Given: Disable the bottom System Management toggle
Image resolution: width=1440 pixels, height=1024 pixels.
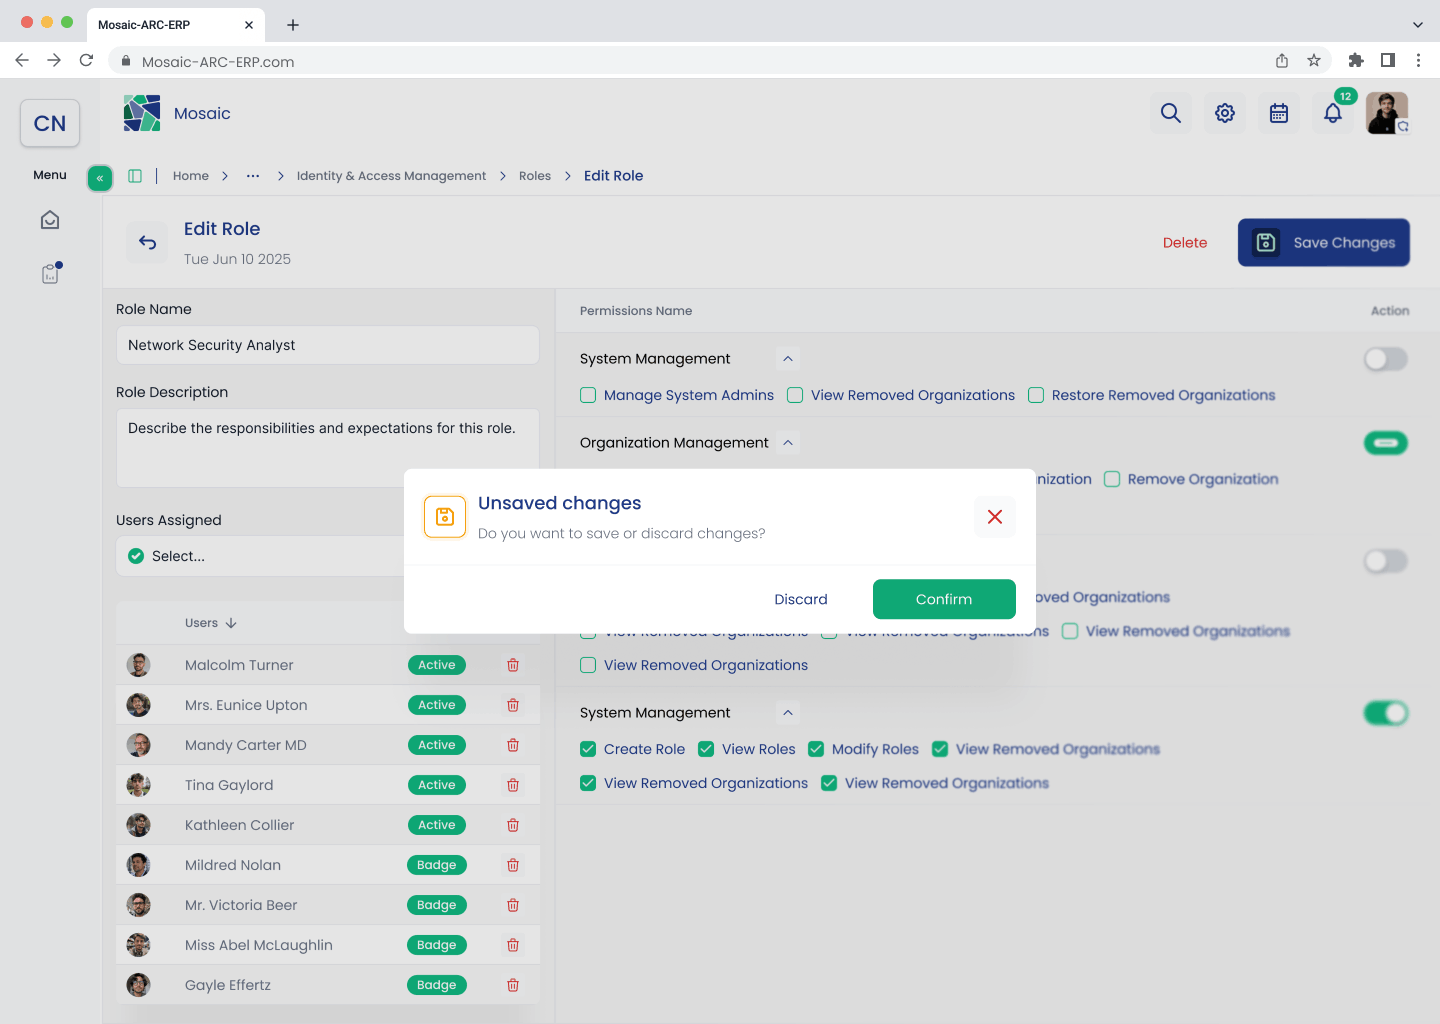Looking at the screenshot, I should pos(1386,713).
